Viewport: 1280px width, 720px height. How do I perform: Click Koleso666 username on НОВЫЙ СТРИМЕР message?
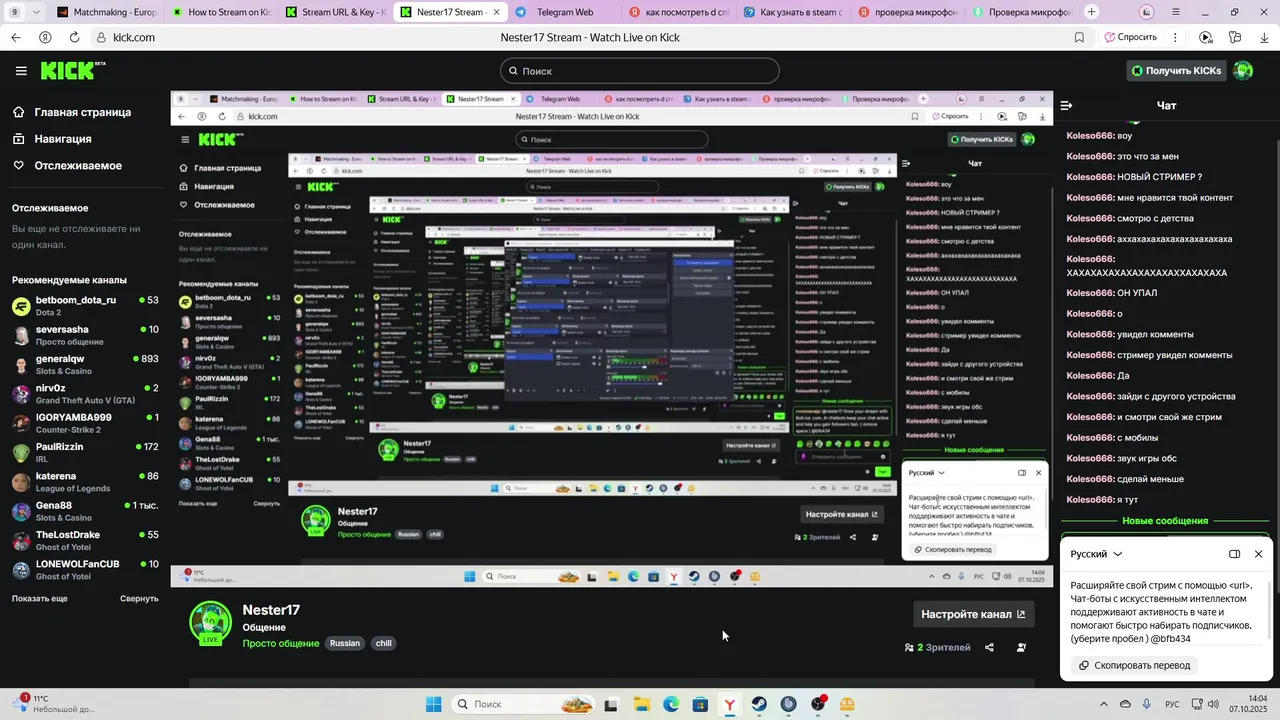[1090, 177]
